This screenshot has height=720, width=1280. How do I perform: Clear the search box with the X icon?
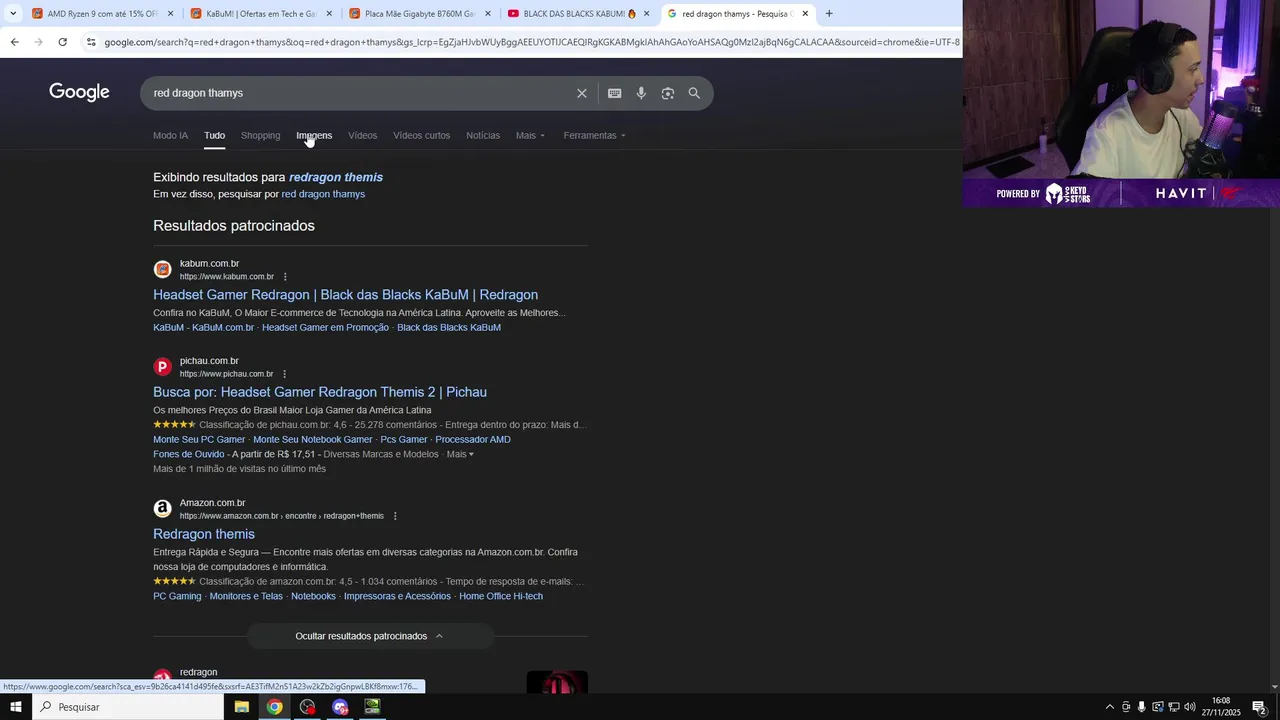tap(582, 93)
